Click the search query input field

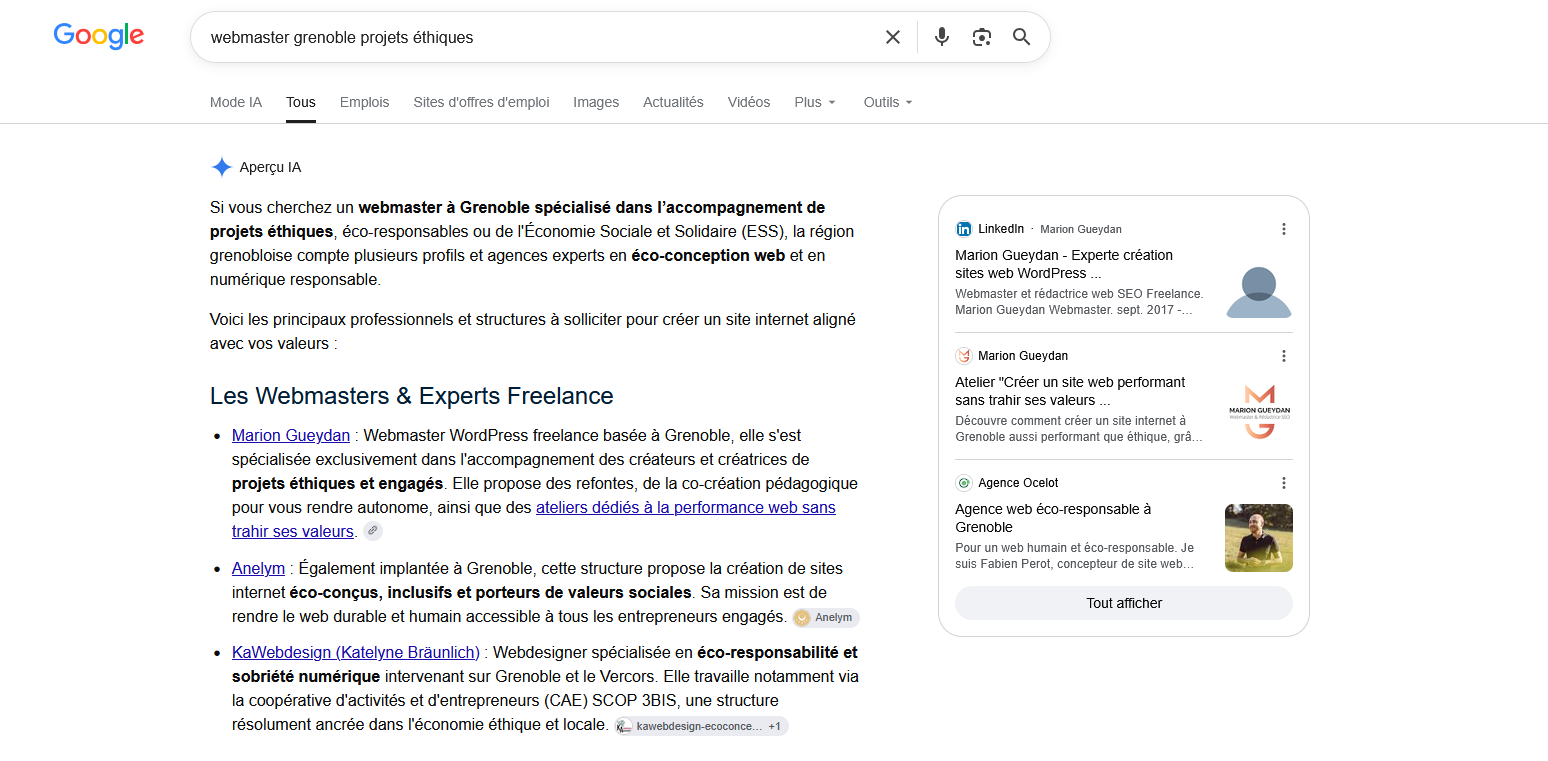pos(540,37)
